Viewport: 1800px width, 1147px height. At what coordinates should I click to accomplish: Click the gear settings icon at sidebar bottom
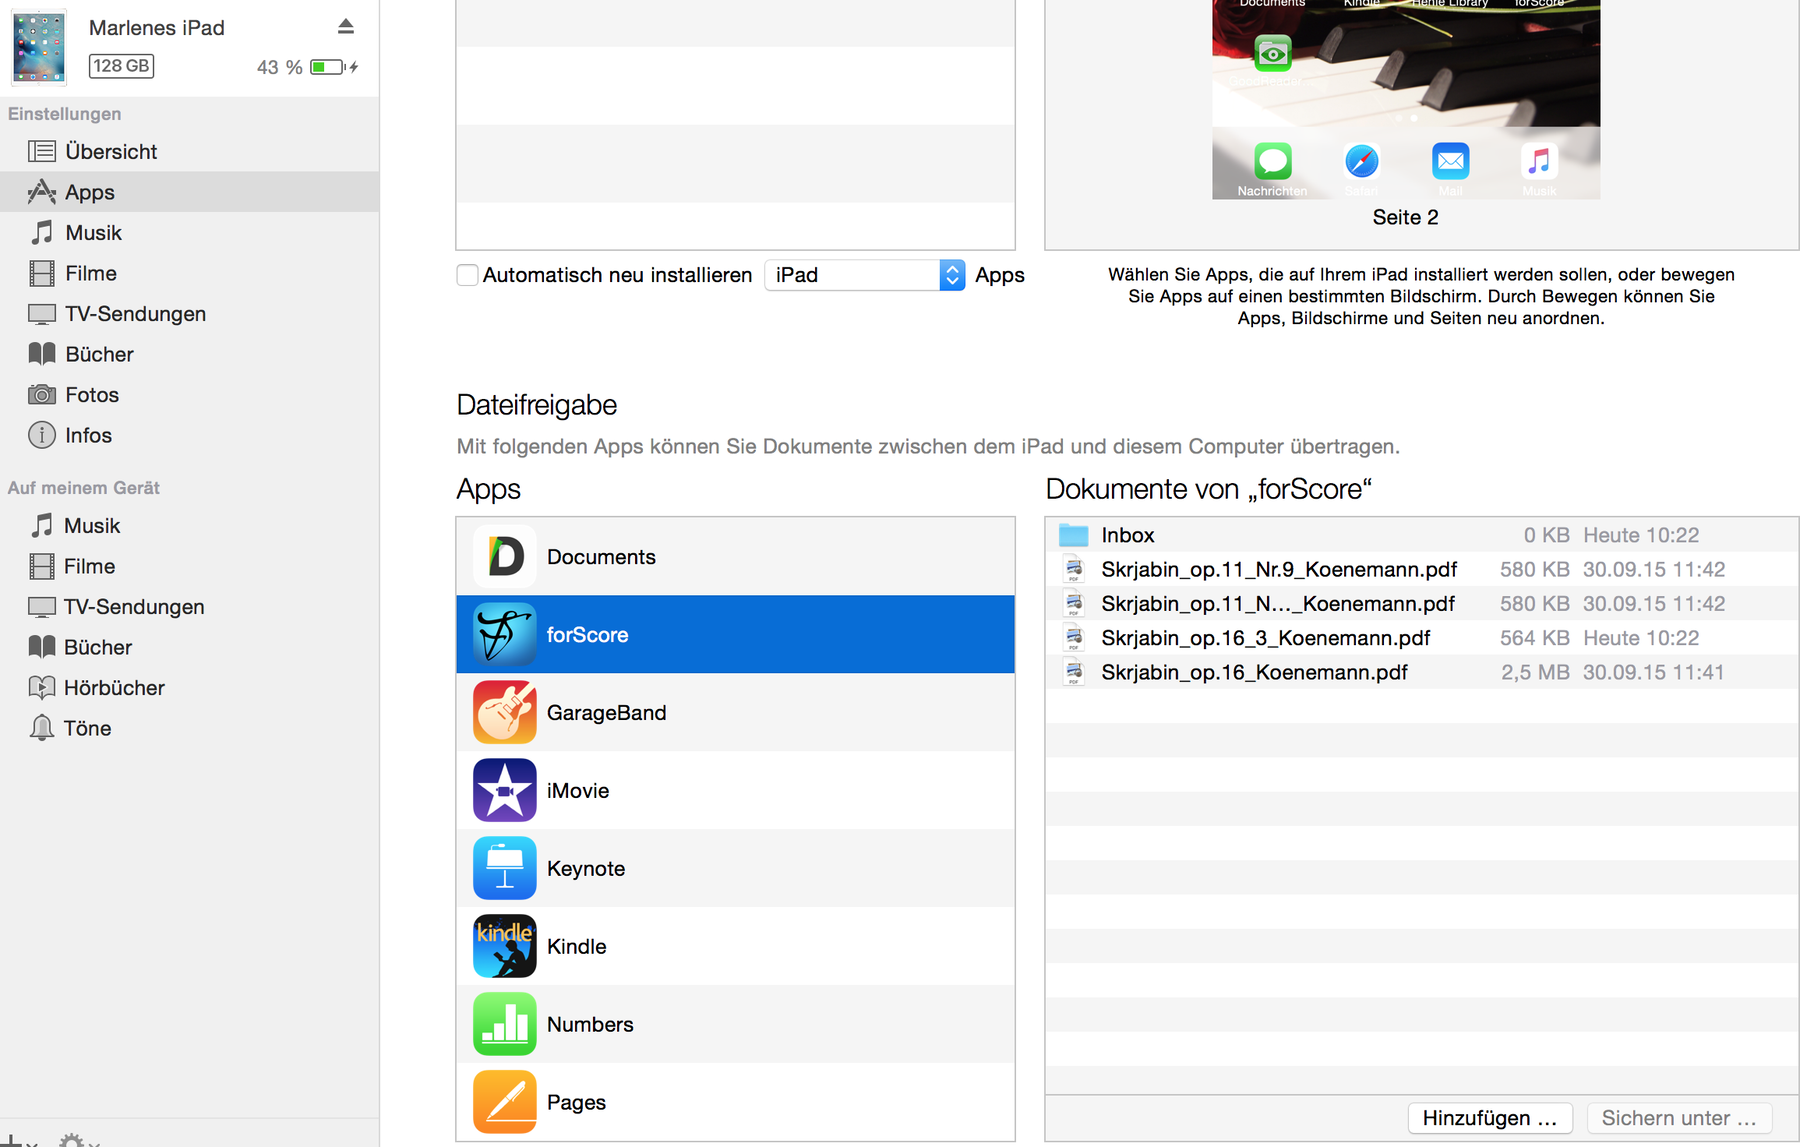point(71,1140)
